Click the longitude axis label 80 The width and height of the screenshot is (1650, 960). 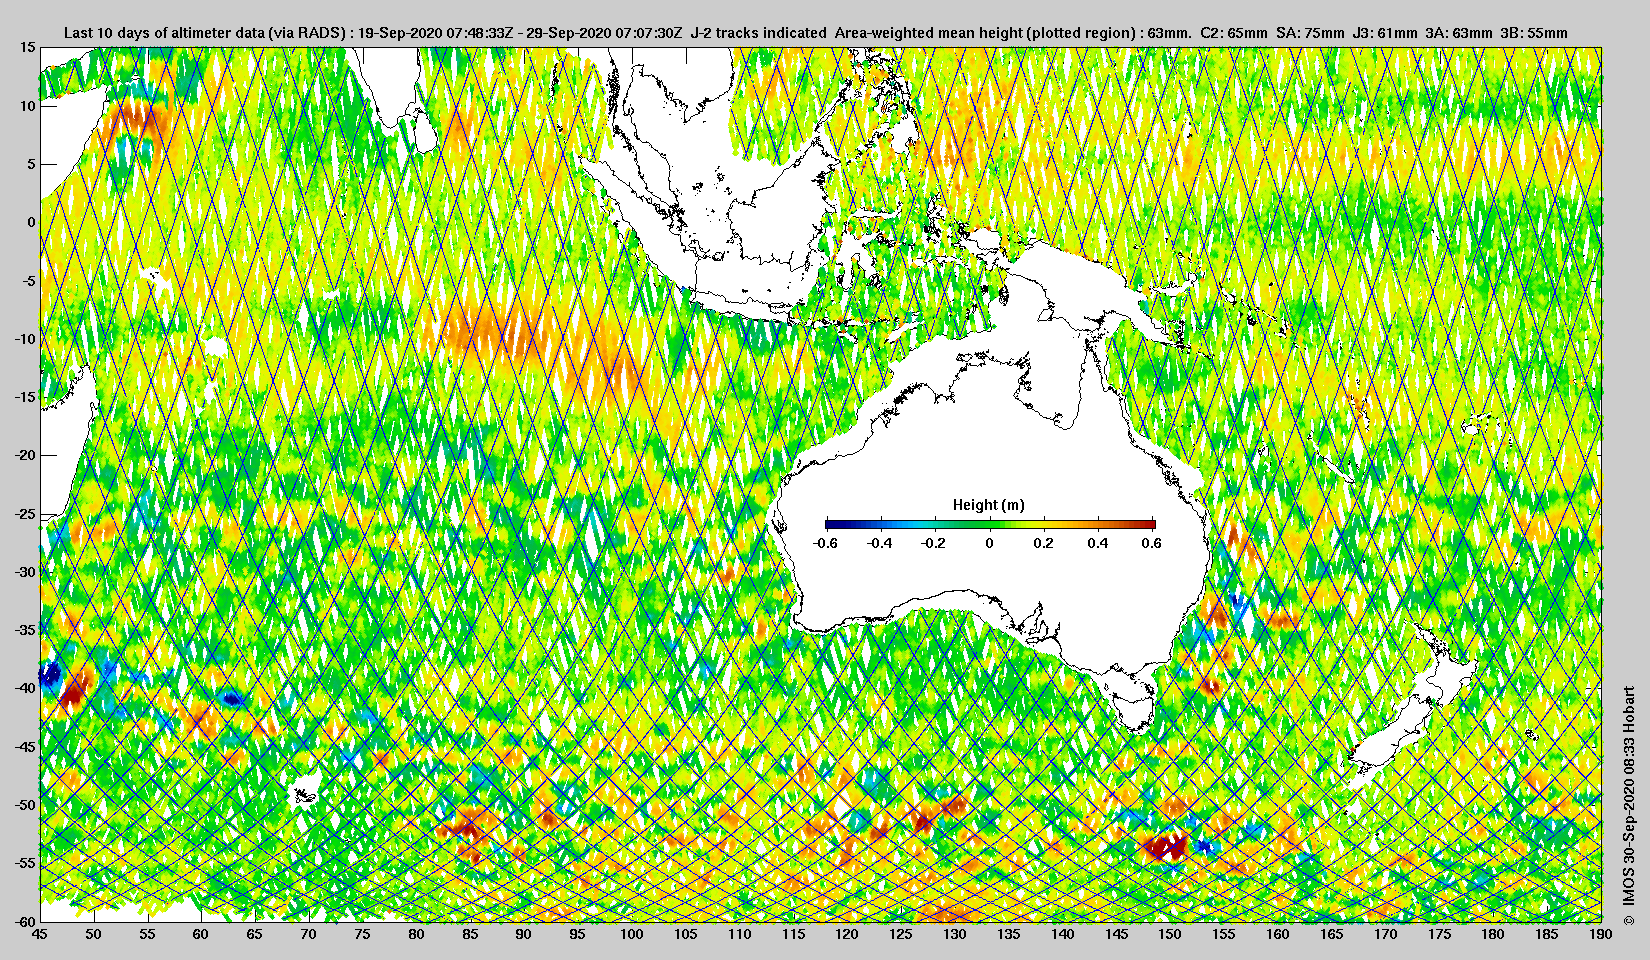(x=416, y=935)
